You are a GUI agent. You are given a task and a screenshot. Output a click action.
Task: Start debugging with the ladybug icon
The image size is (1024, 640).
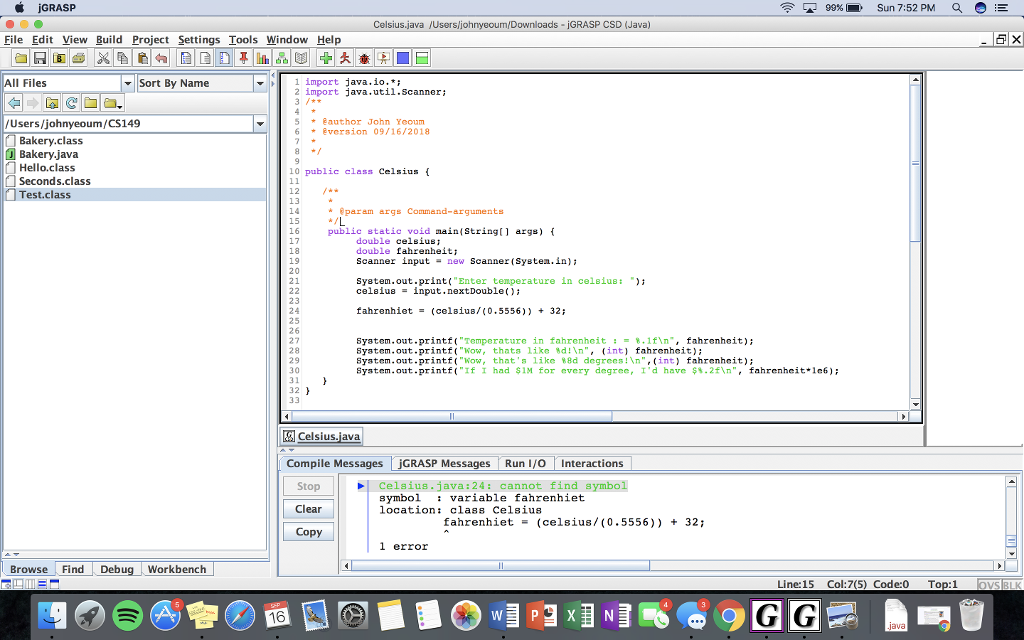tap(363, 57)
